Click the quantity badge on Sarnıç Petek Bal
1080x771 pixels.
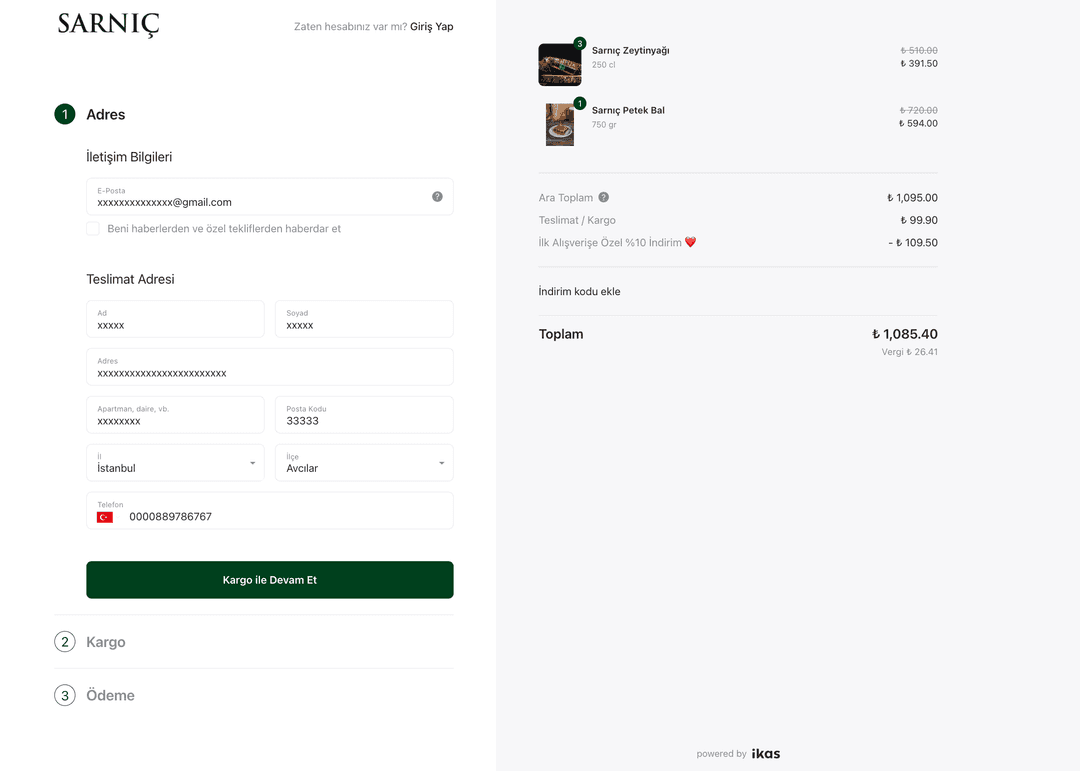[x=580, y=103]
